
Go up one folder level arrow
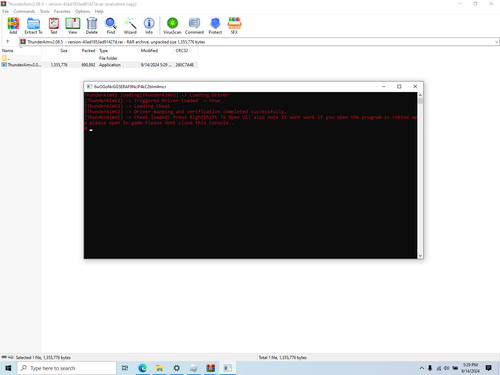click(7, 42)
